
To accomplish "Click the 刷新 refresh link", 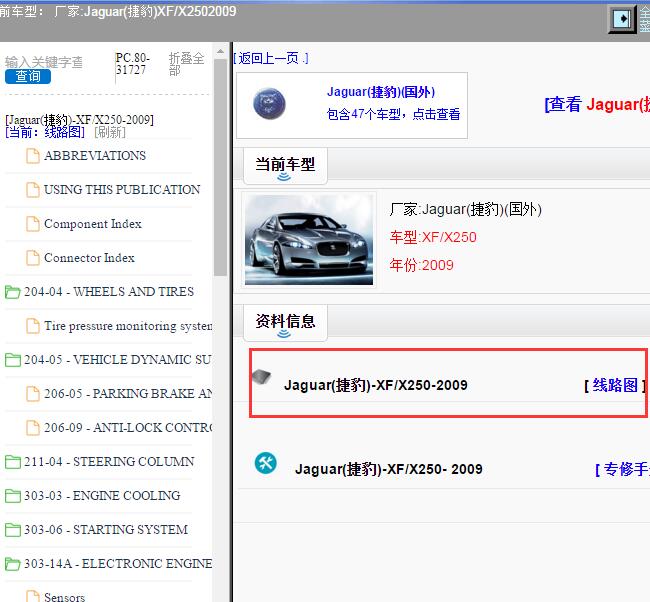I will tap(110, 132).
